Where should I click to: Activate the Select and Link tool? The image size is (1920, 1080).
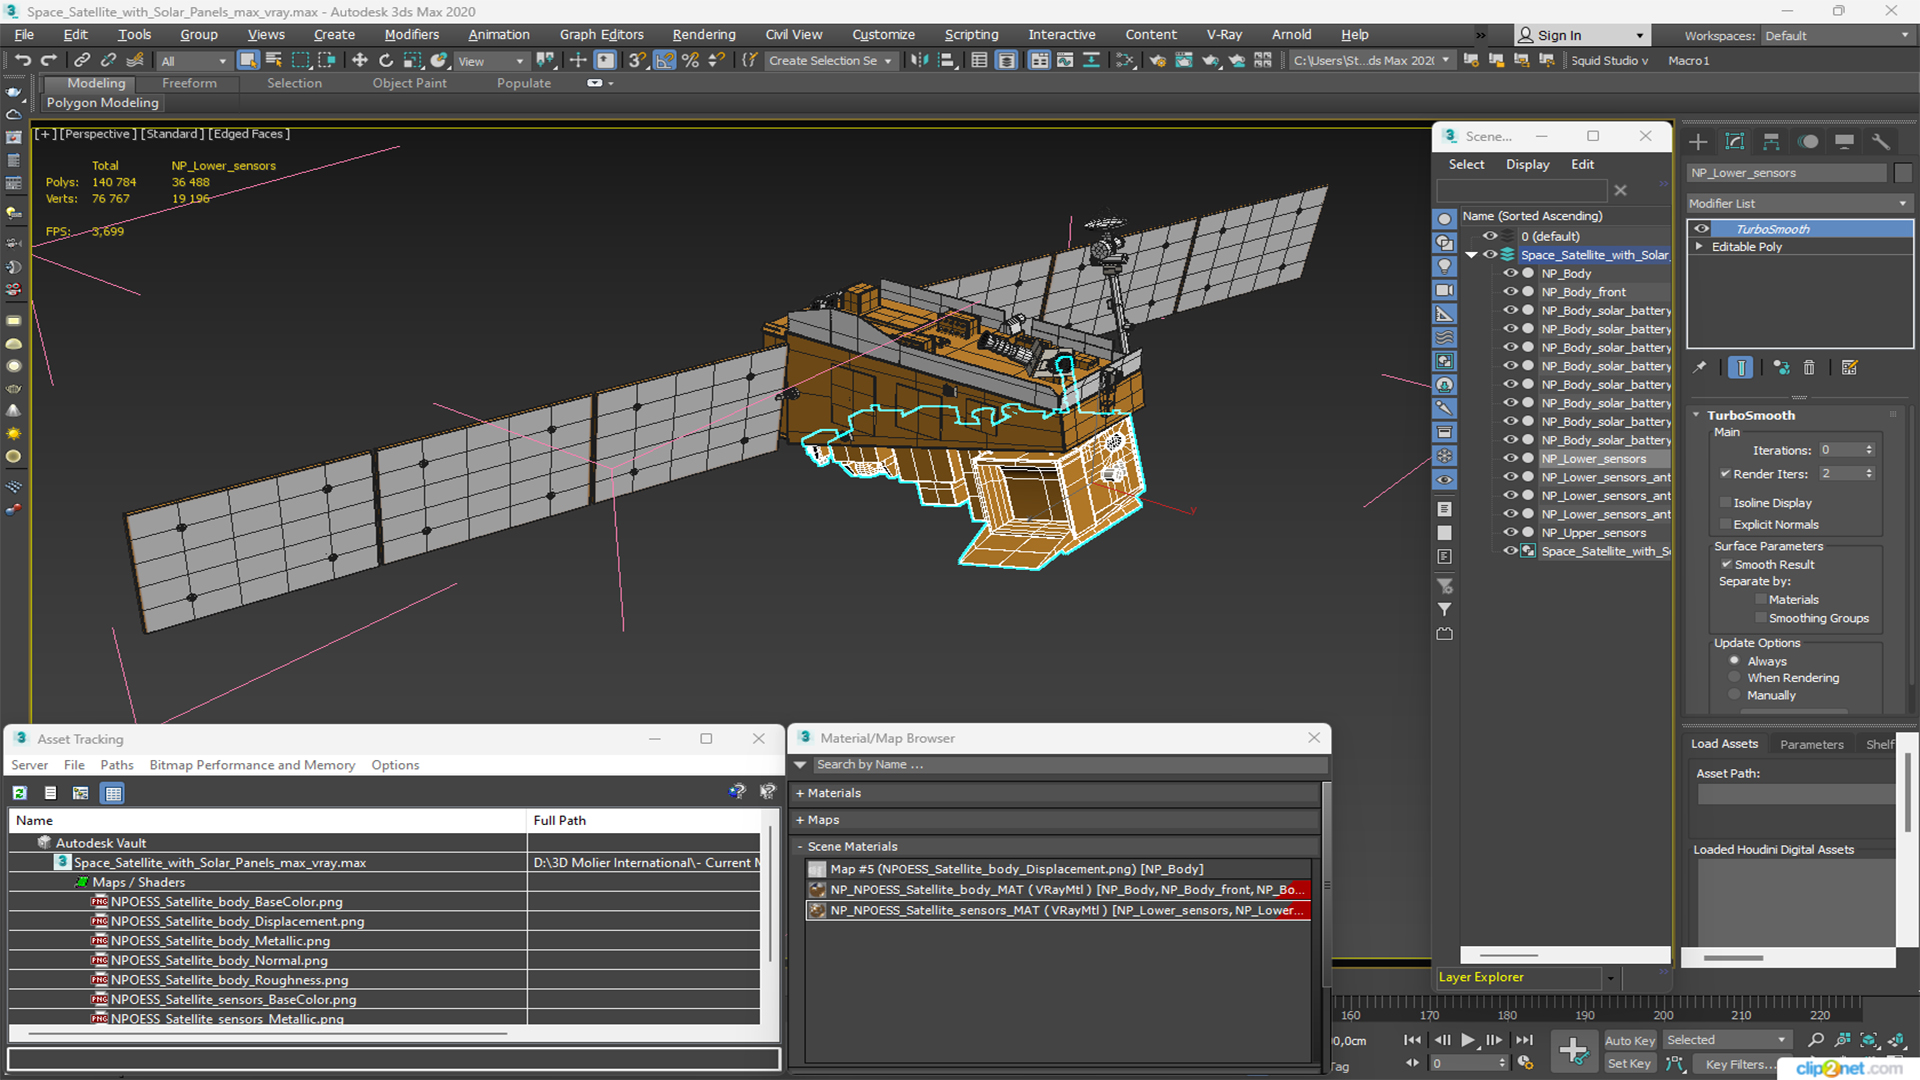[82, 60]
